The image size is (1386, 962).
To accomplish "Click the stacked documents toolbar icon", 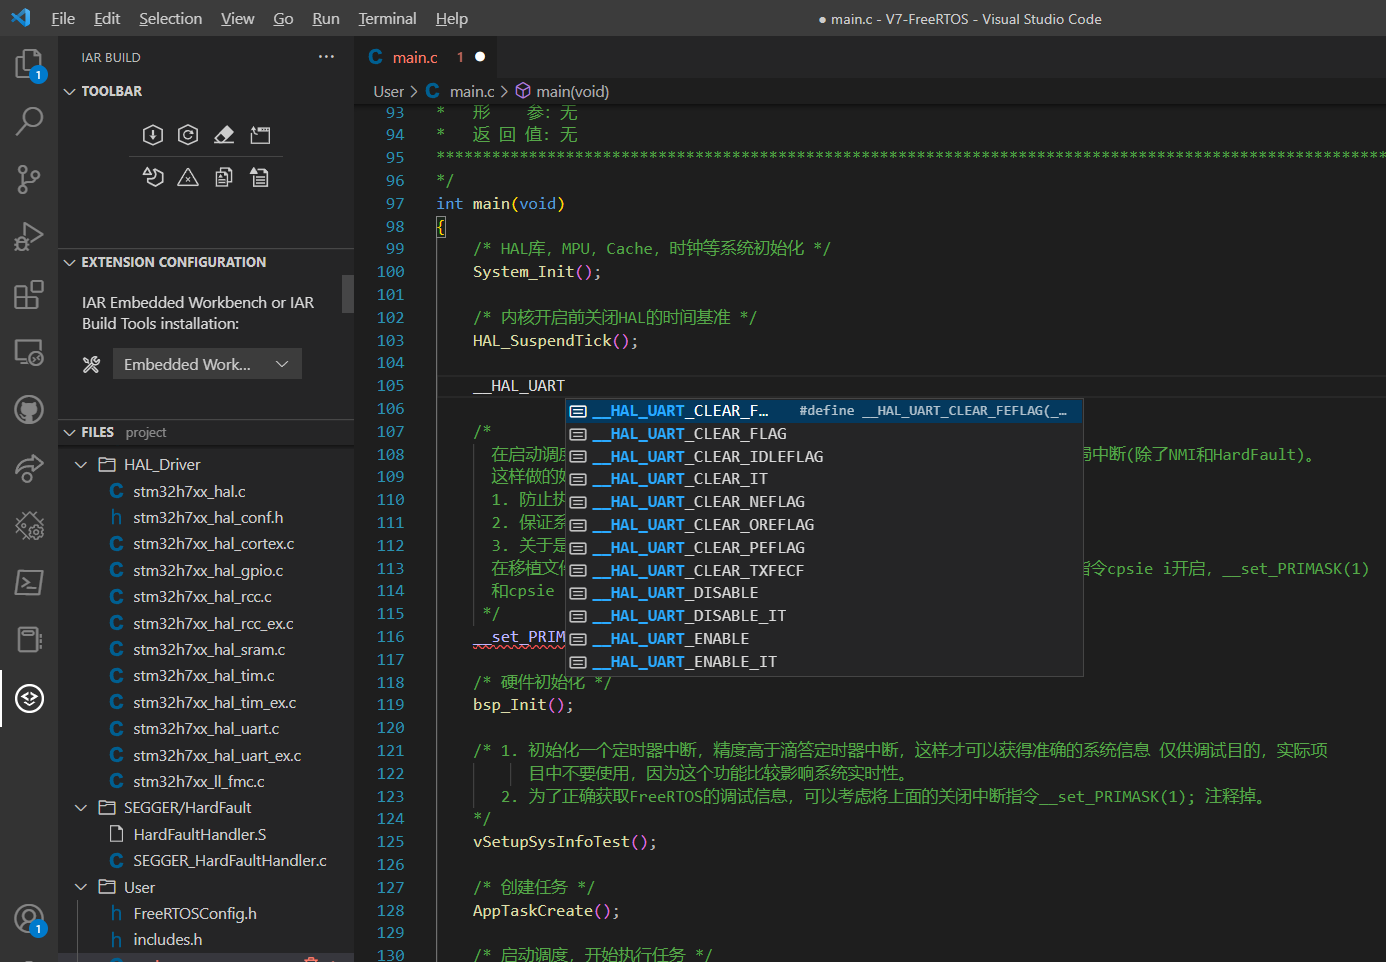I will tap(224, 178).
